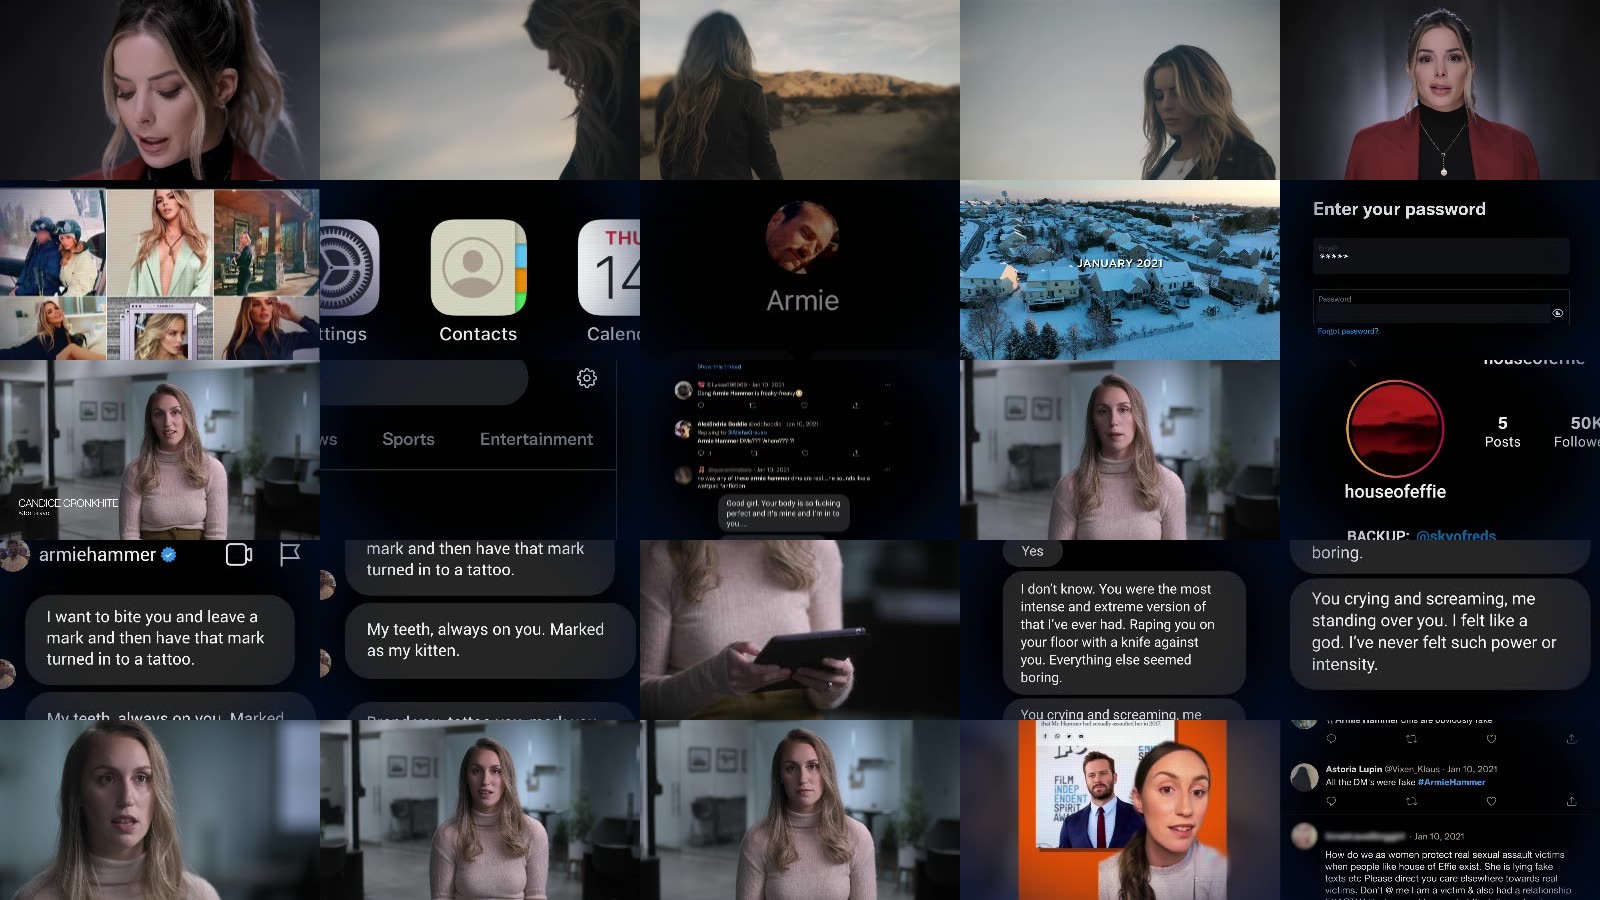Reply to the 'freaky-freaky' tweet

pyautogui.click(x=701, y=405)
